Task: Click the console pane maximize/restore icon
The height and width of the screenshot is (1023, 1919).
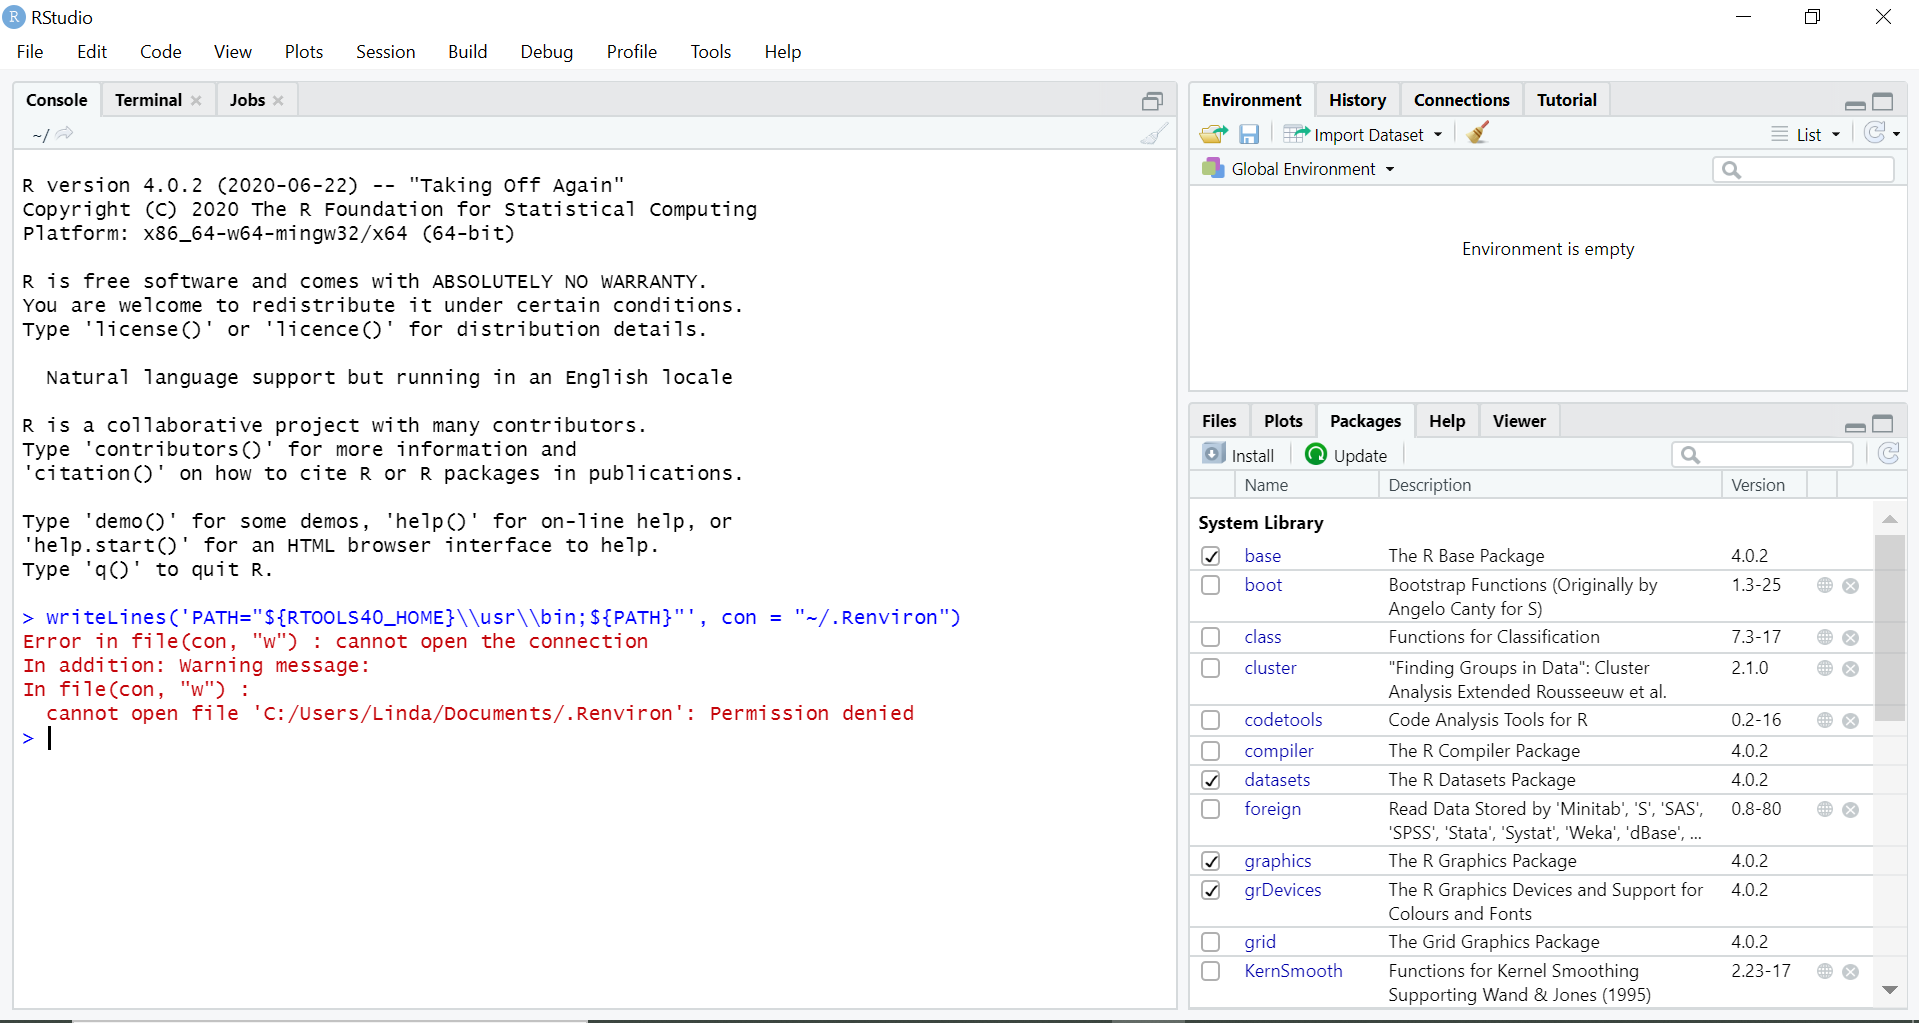Action: click(x=1153, y=101)
